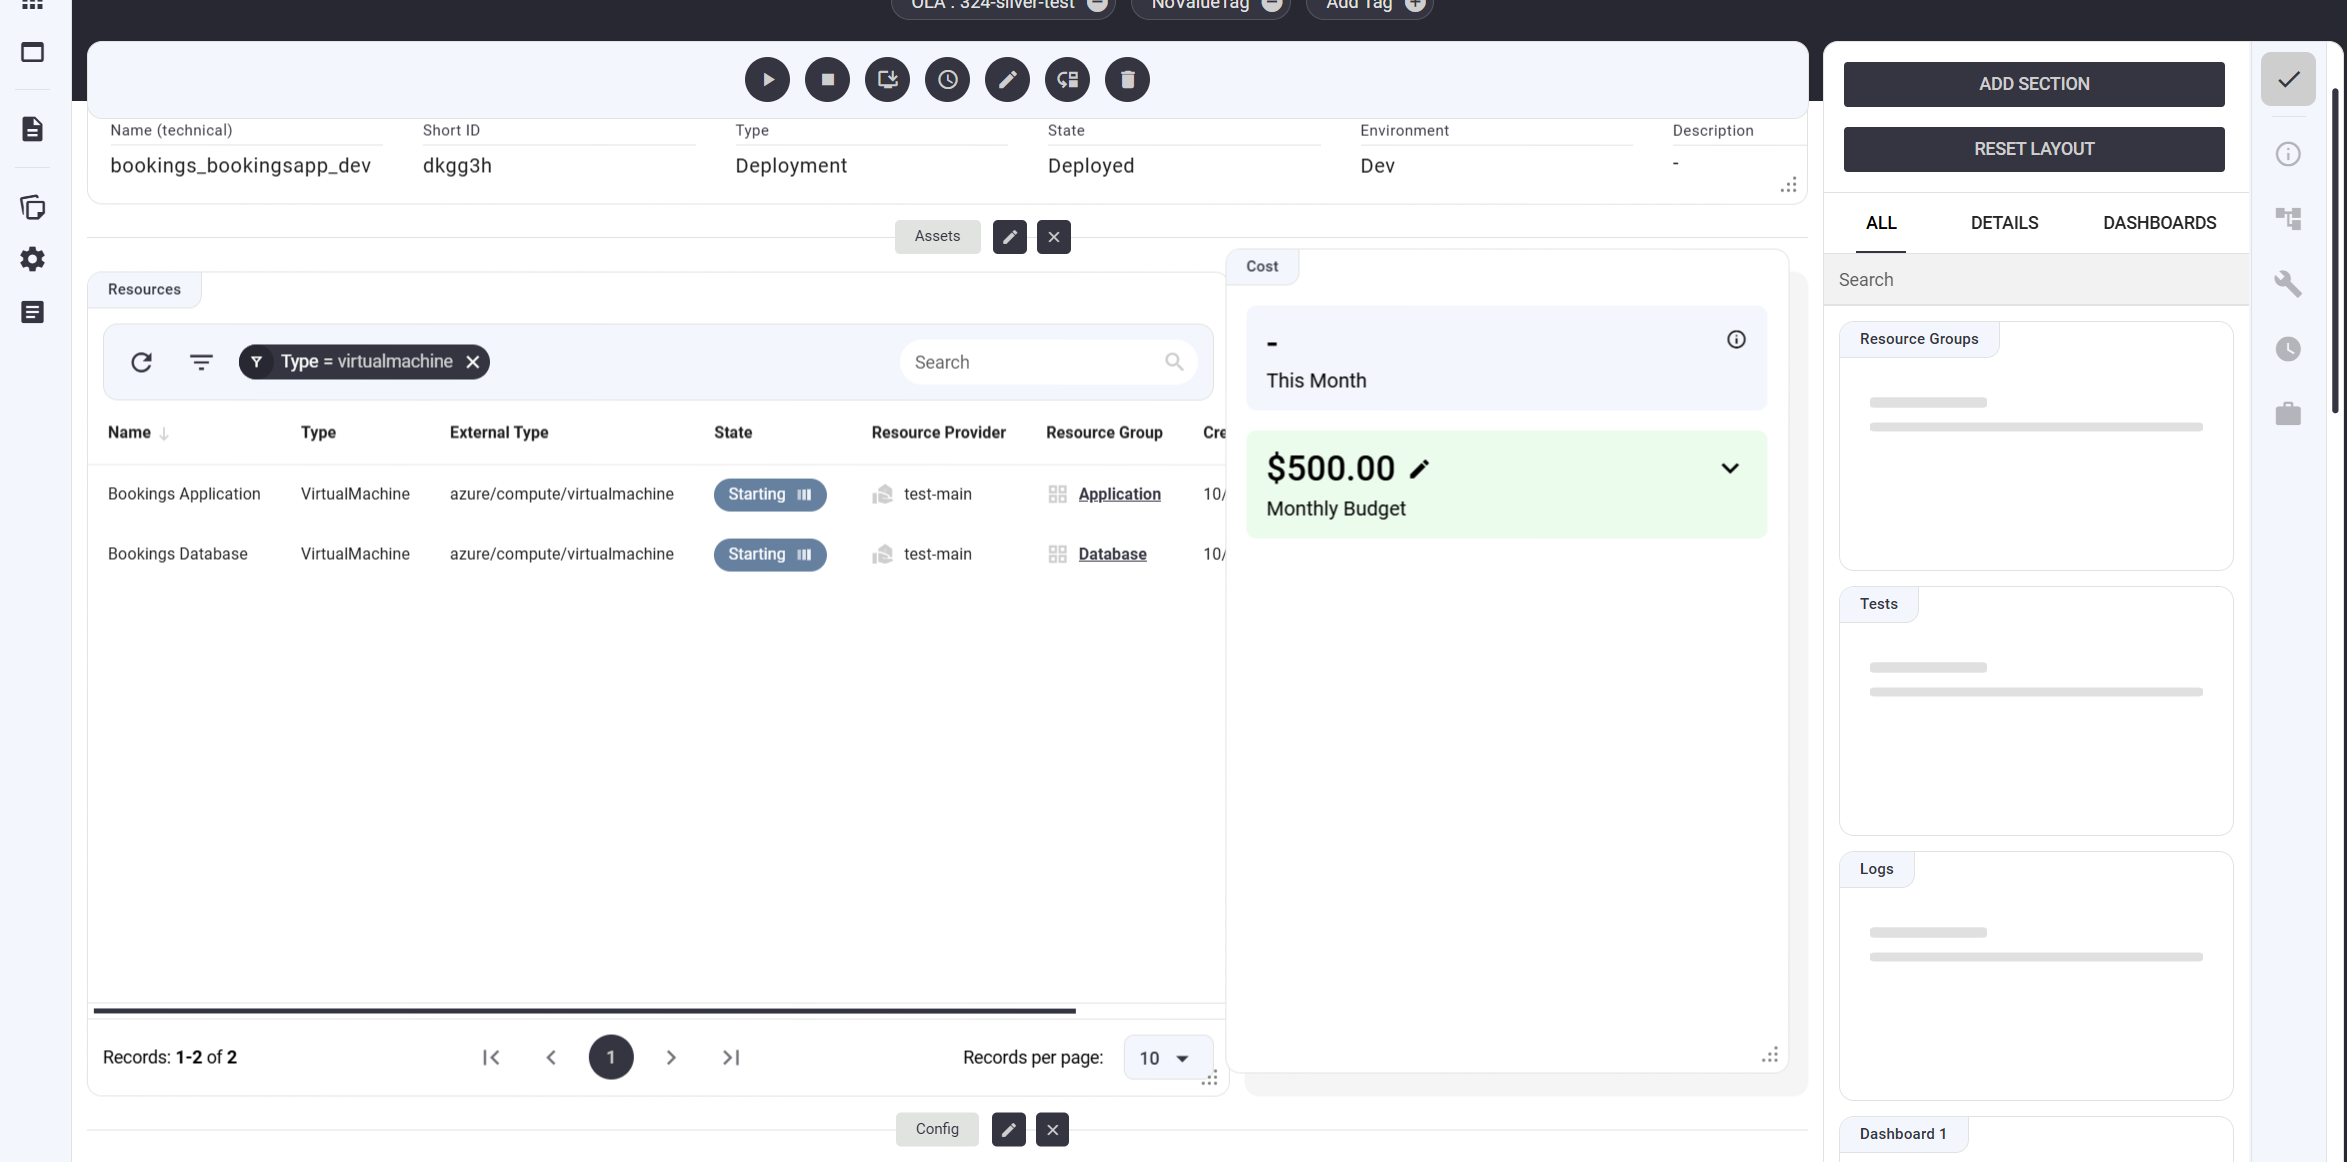Open the Application resource group link
The width and height of the screenshot is (2347, 1162).
click(x=1119, y=494)
